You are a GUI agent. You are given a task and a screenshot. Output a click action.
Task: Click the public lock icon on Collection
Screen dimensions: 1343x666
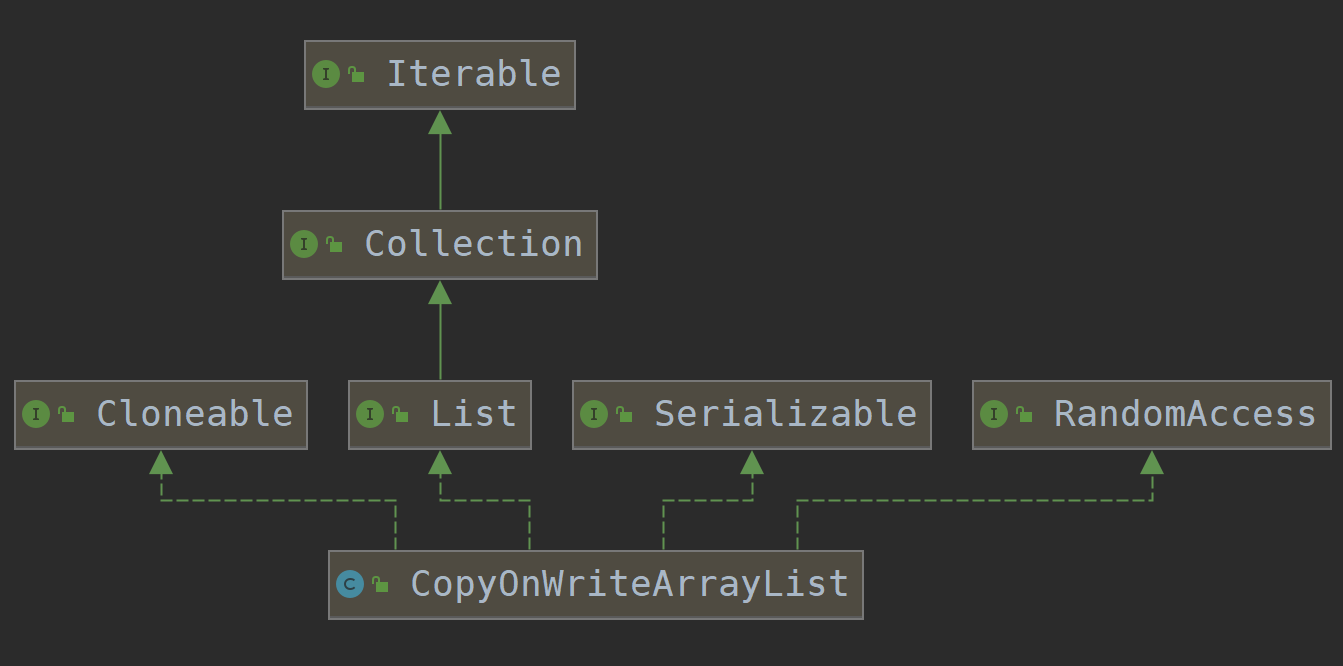click(334, 245)
